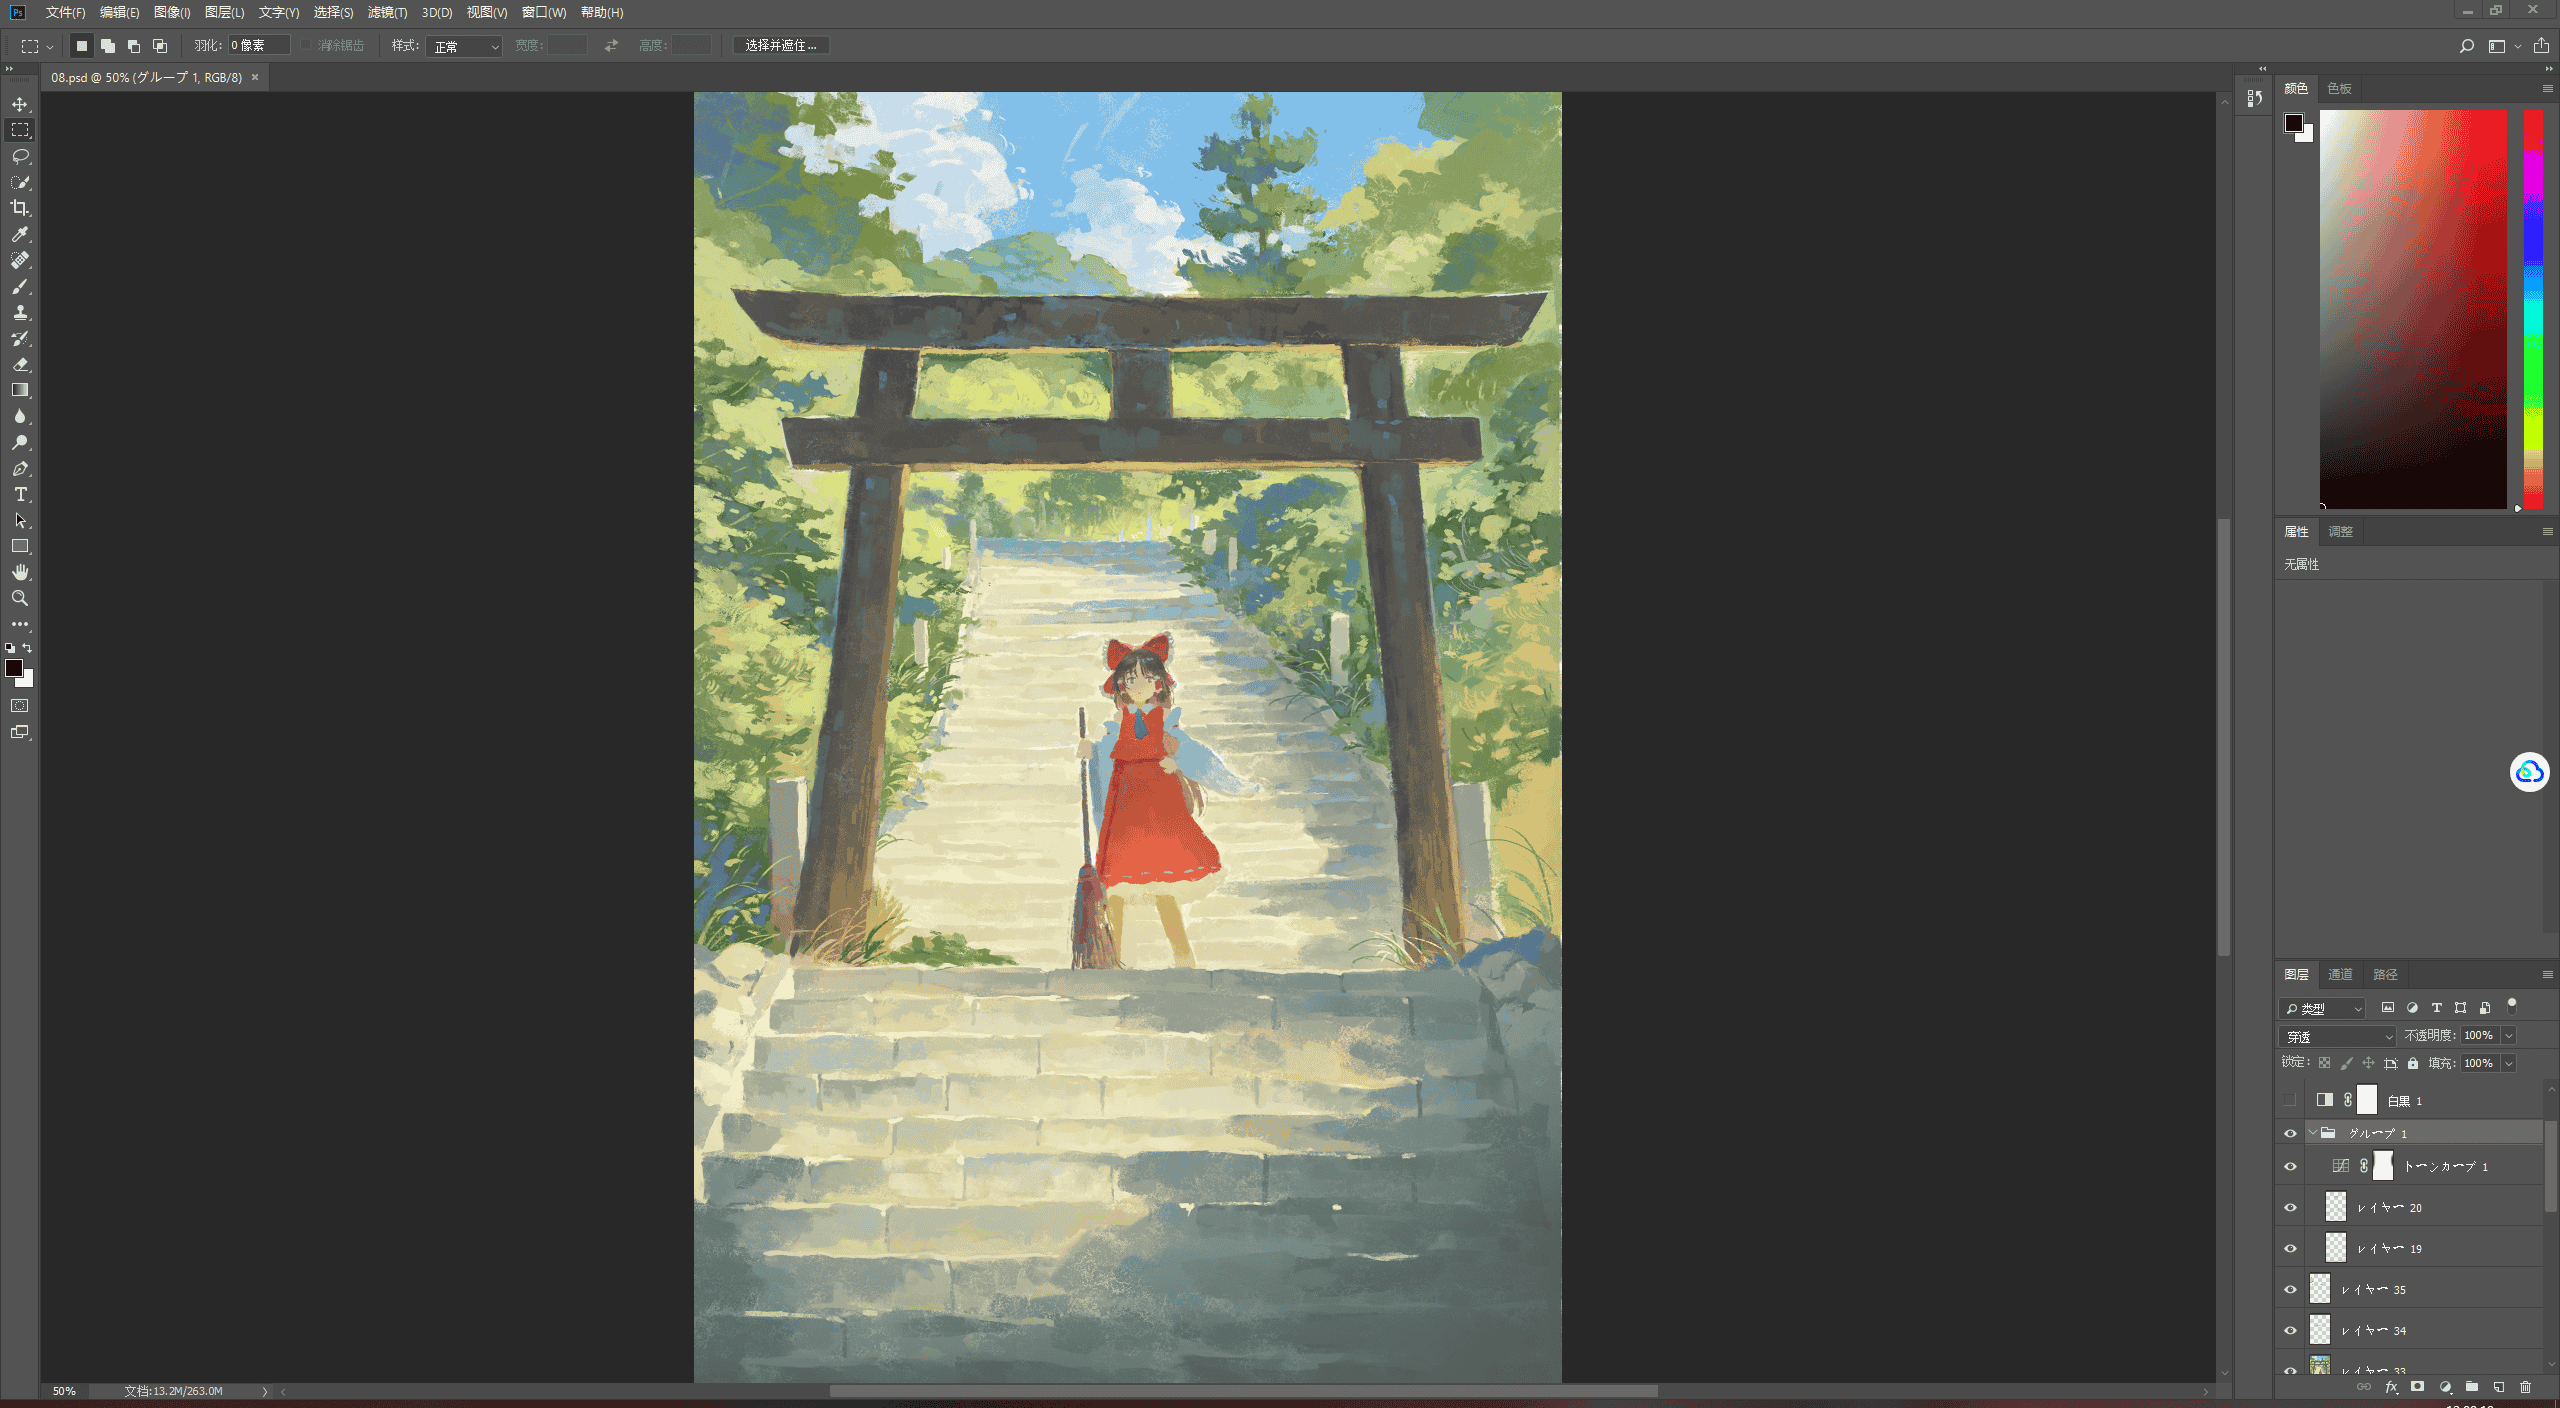Screen dimensions: 2560x1408
Task: Show the 白黒 1 adjustment layer
Action: 2290,1100
